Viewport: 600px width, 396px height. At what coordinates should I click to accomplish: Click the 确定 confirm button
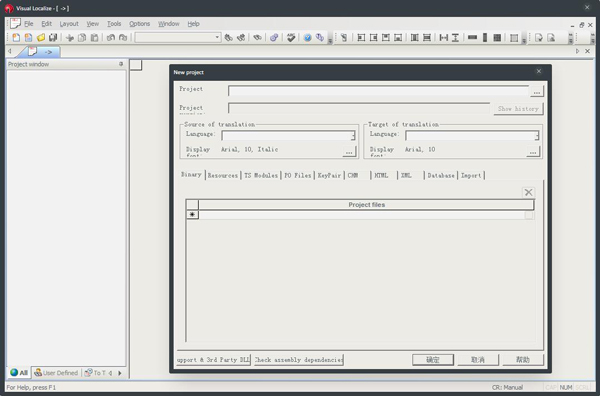pyautogui.click(x=433, y=360)
